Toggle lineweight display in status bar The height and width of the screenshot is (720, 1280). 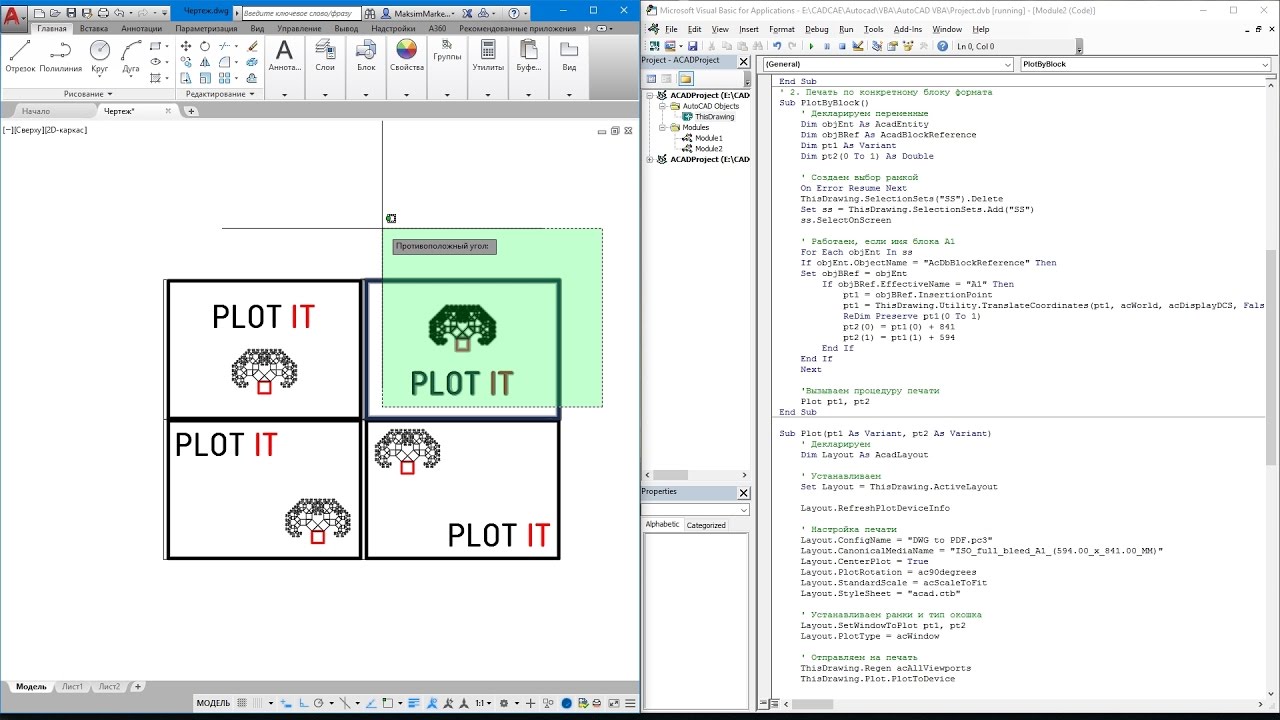point(413,703)
